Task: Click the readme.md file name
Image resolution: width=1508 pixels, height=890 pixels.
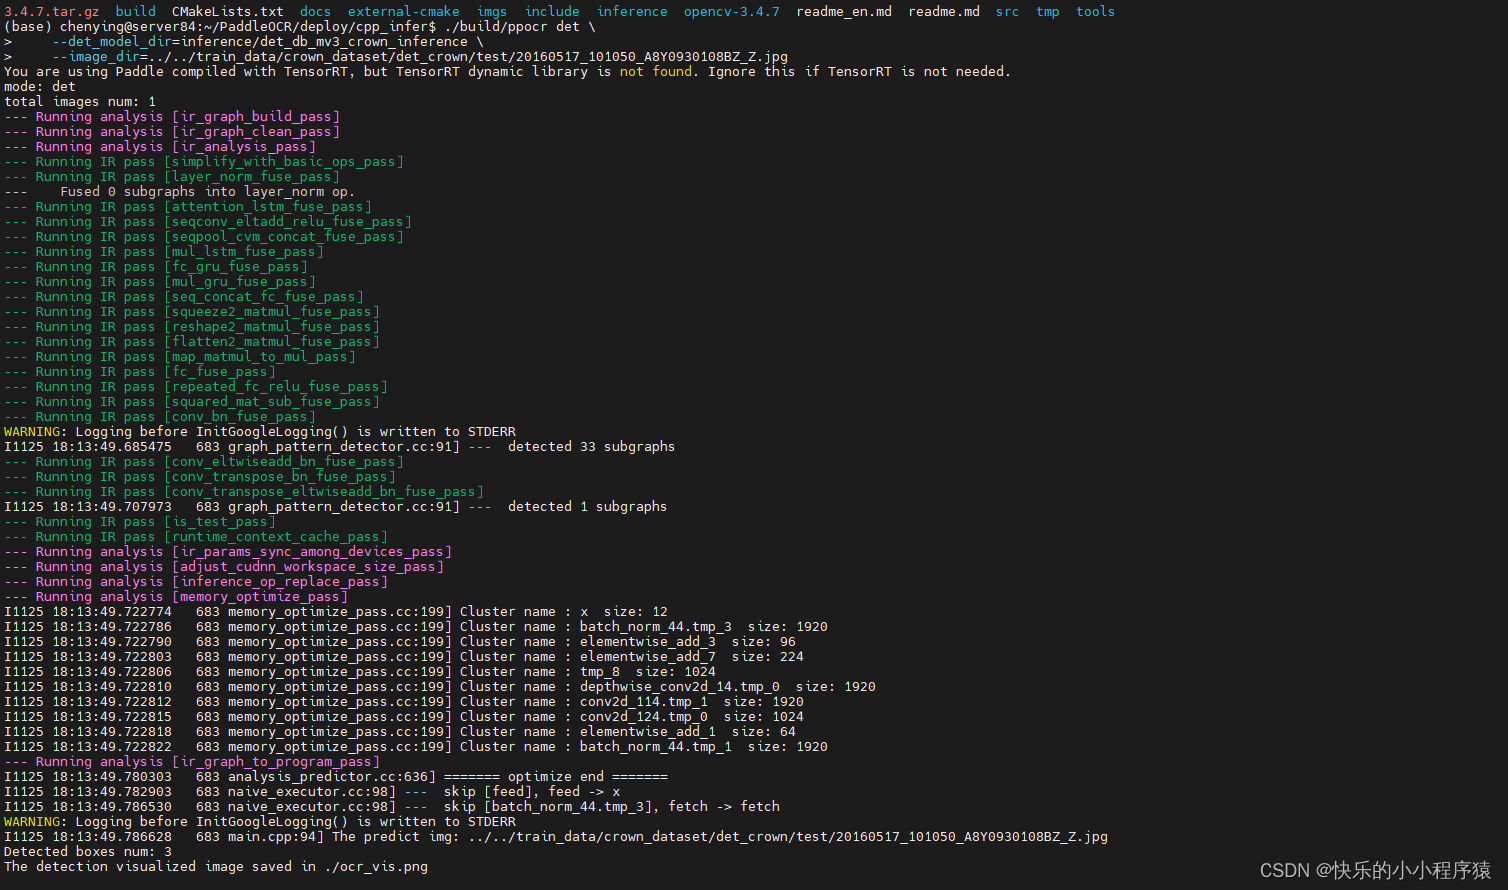Action: pyautogui.click(x=944, y=12)
